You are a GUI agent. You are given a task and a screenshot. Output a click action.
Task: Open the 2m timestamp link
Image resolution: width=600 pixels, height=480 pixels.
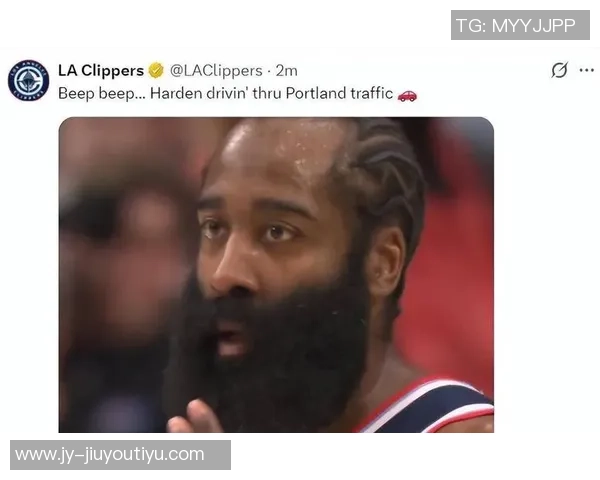point(287,71)
